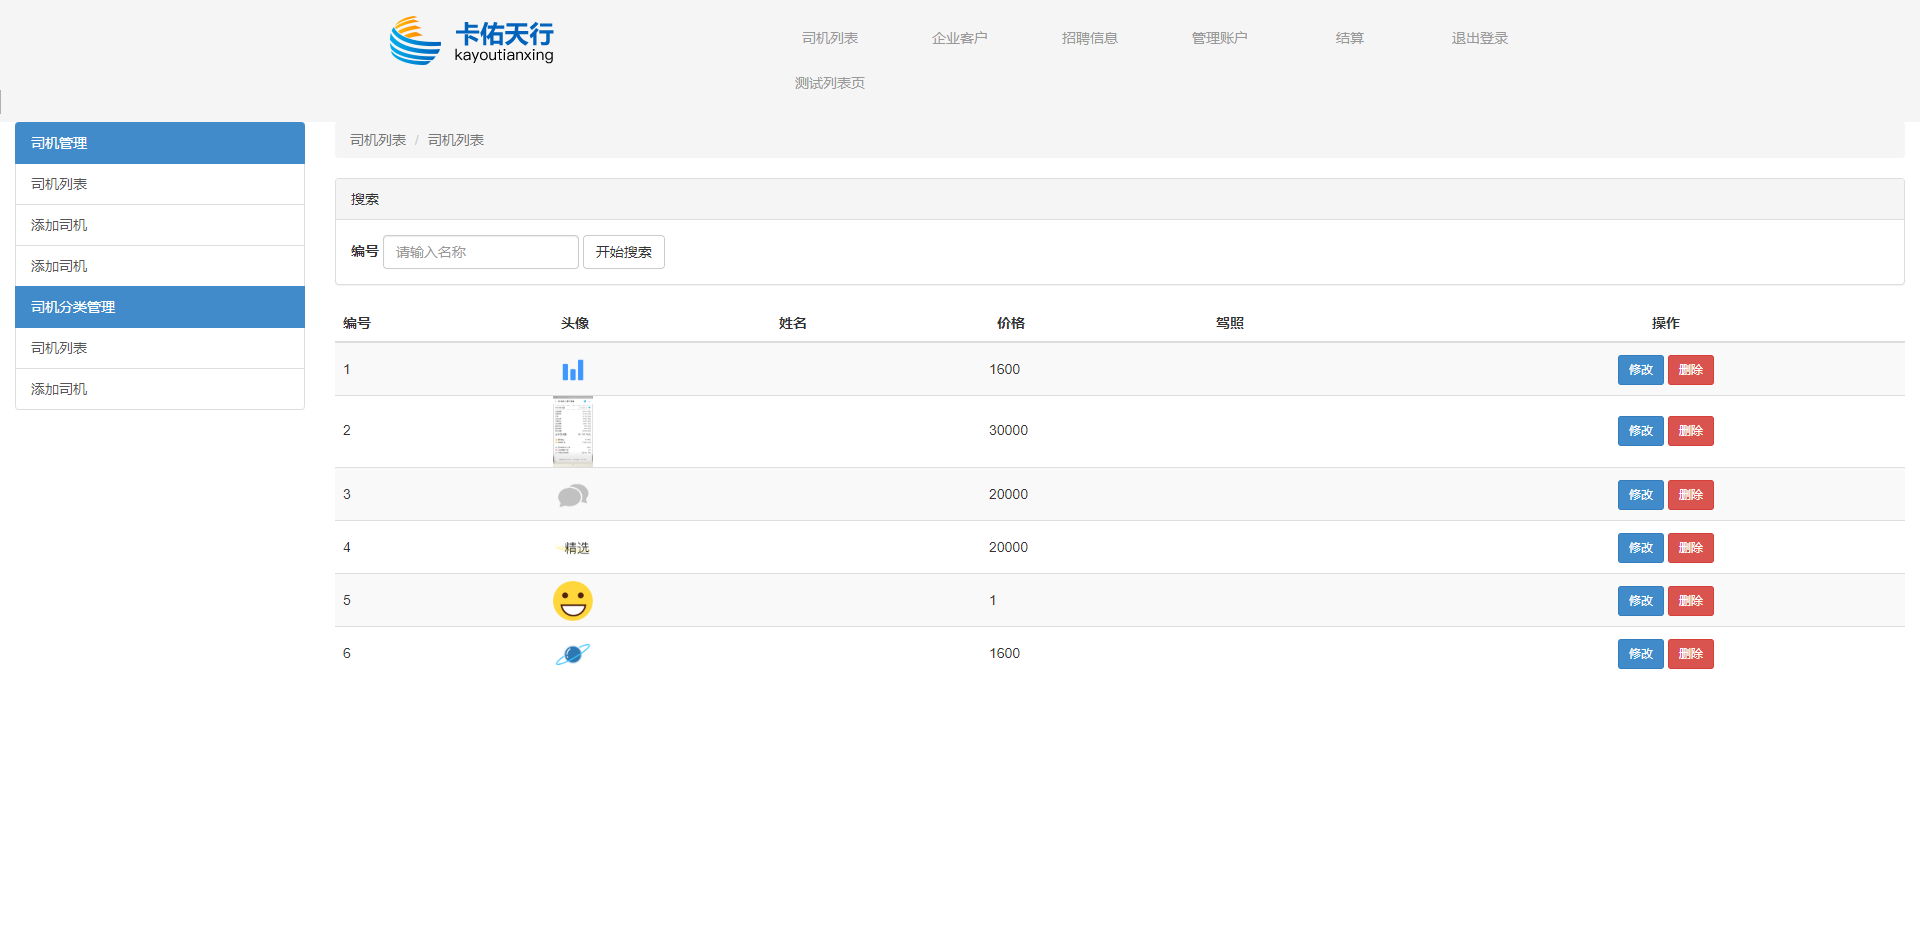Select 结算 in the top navigation

[x=1349, y=38]
